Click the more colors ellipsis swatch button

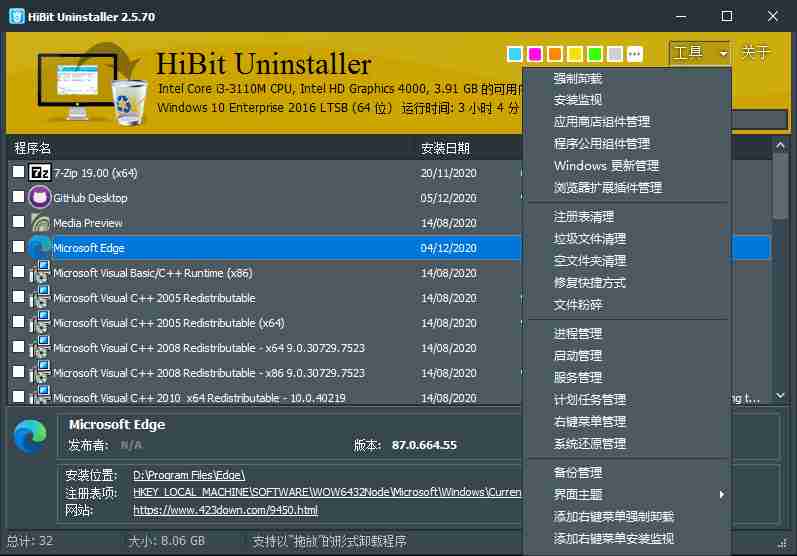pos(634,54)
